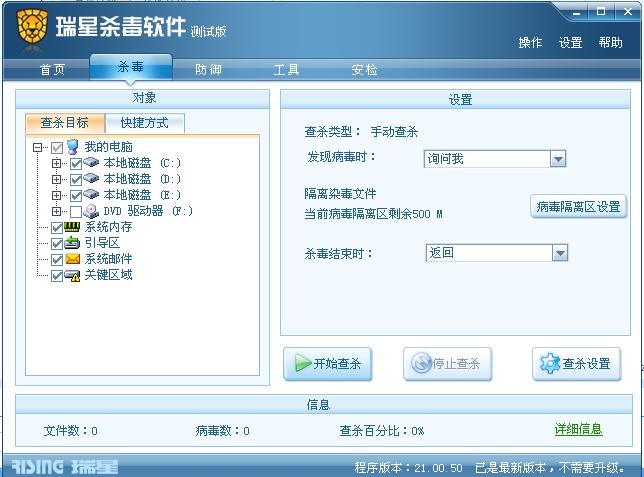Toggle the 我的电脑 checkbox

(x=57, y=147)
